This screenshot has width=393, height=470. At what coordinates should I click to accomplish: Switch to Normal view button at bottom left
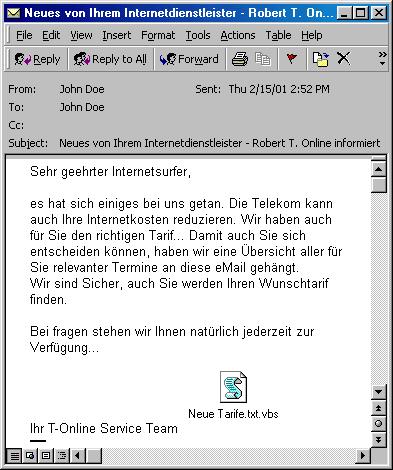(14, 455)
